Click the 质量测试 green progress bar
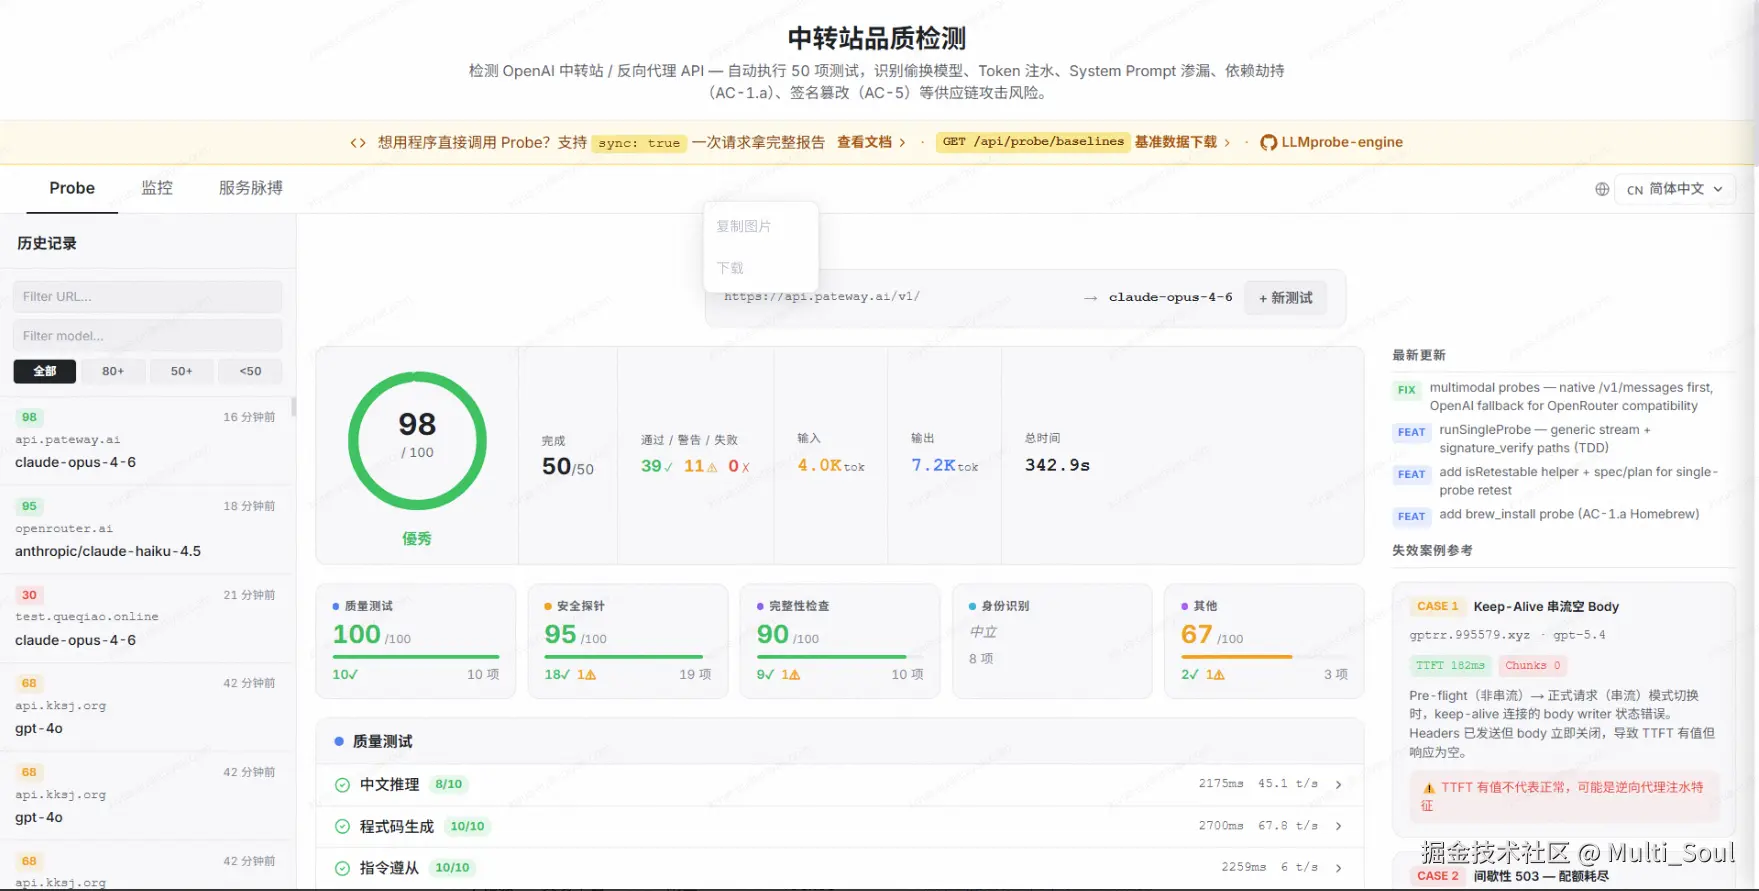1759x891 pixels. (x=415, y=657)
